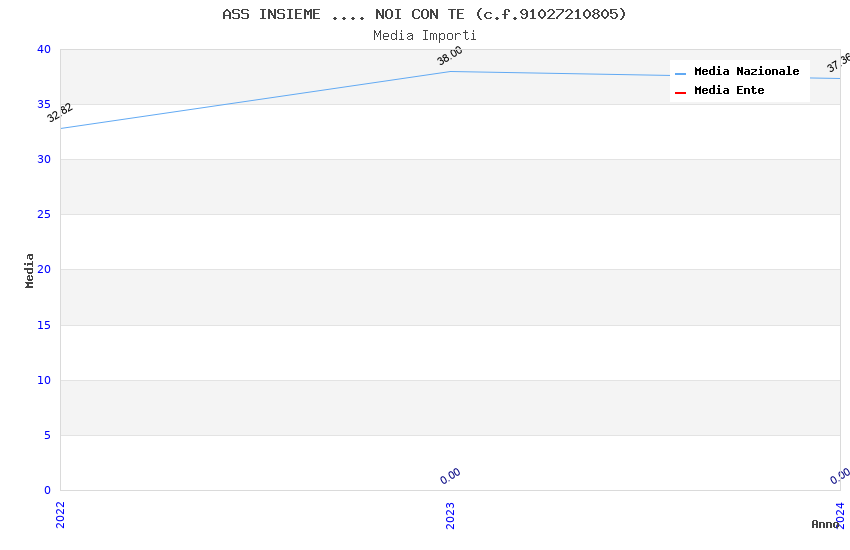850x550 pixels.
Task: Click the 0.00 value label above 2023
Action: coord(450,475)
